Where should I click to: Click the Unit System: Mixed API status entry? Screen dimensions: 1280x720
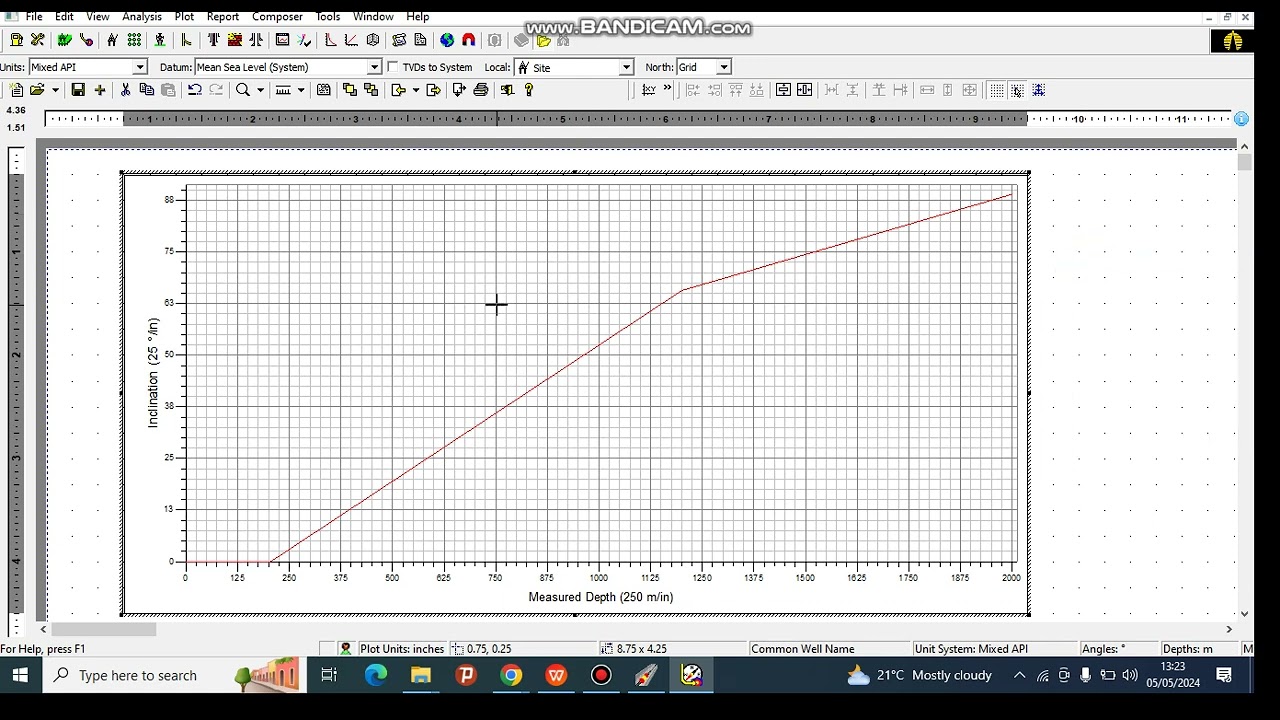(x=971, y=649)
